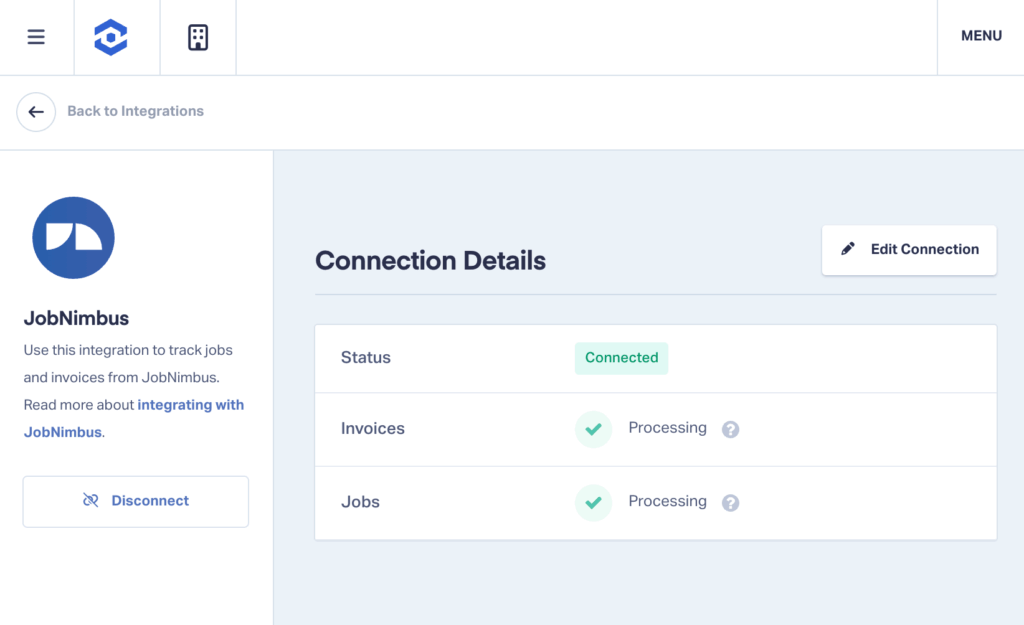Screen dimensions: 1024x625
Task: Click the green checkmark beside Jobs
Action: [x=593, y=502]
